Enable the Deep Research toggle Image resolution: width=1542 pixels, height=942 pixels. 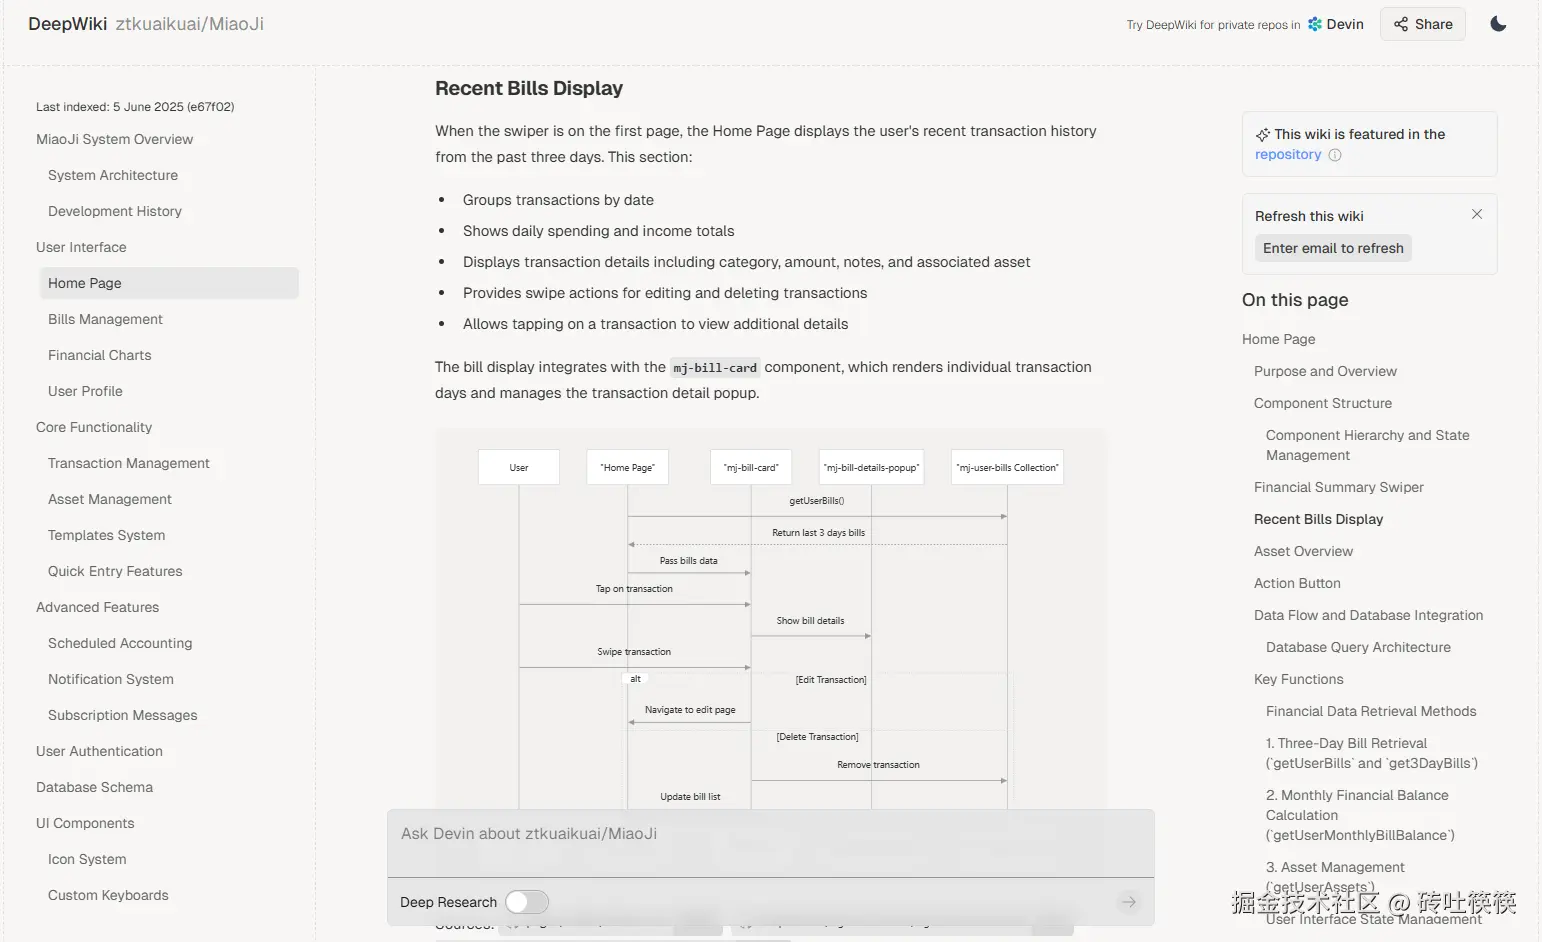pos(527,902)
